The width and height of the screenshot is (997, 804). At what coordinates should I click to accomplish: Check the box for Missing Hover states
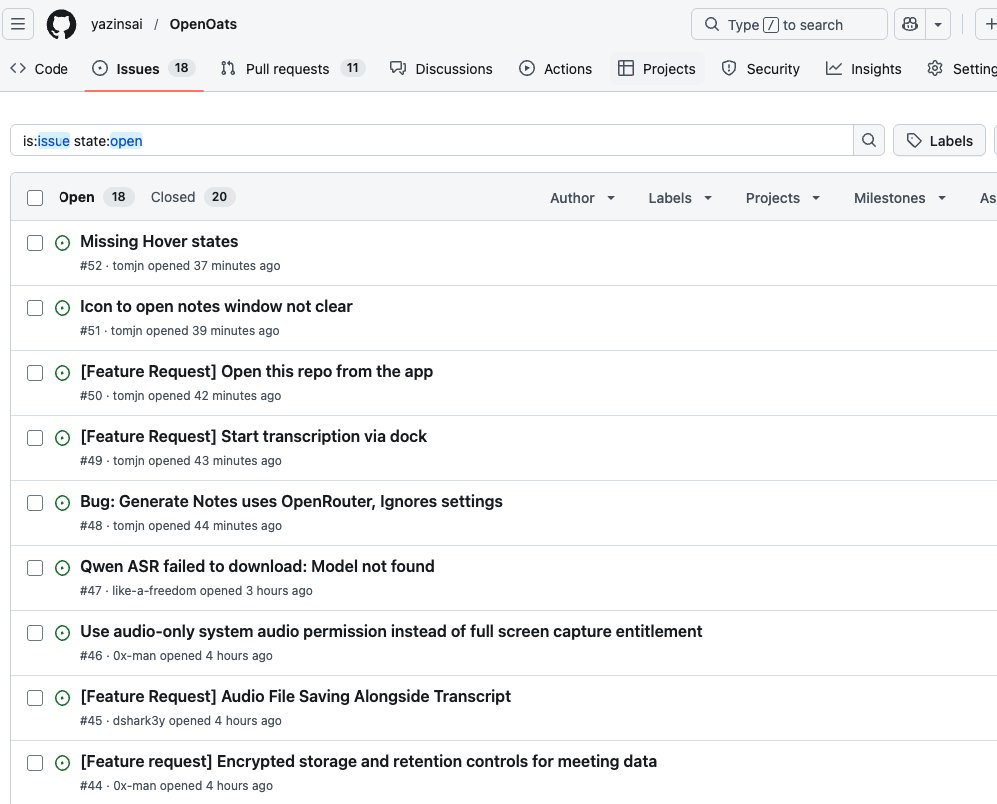click(35, 243)
